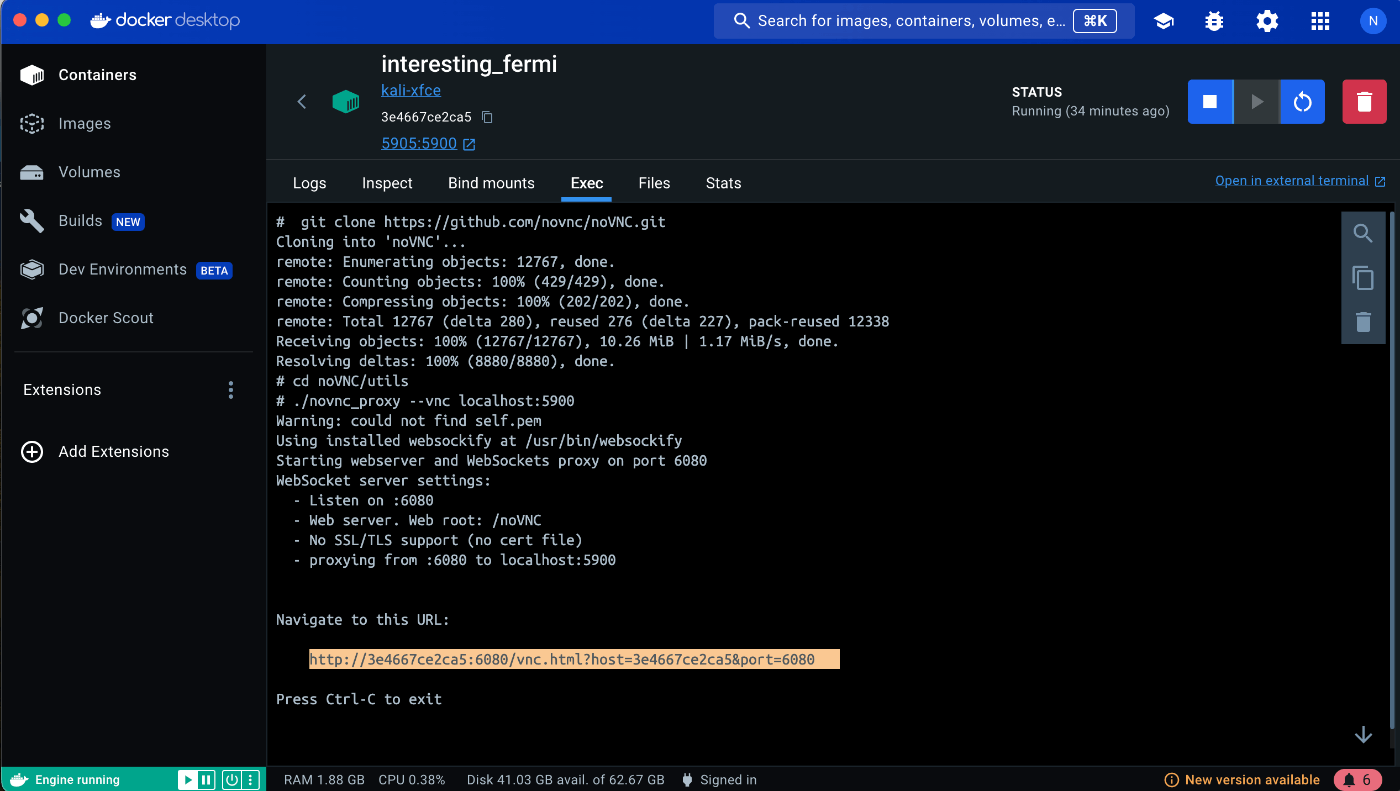
Task: Click RAM 1.88 GB in status bar
Action: pos(324,780)
